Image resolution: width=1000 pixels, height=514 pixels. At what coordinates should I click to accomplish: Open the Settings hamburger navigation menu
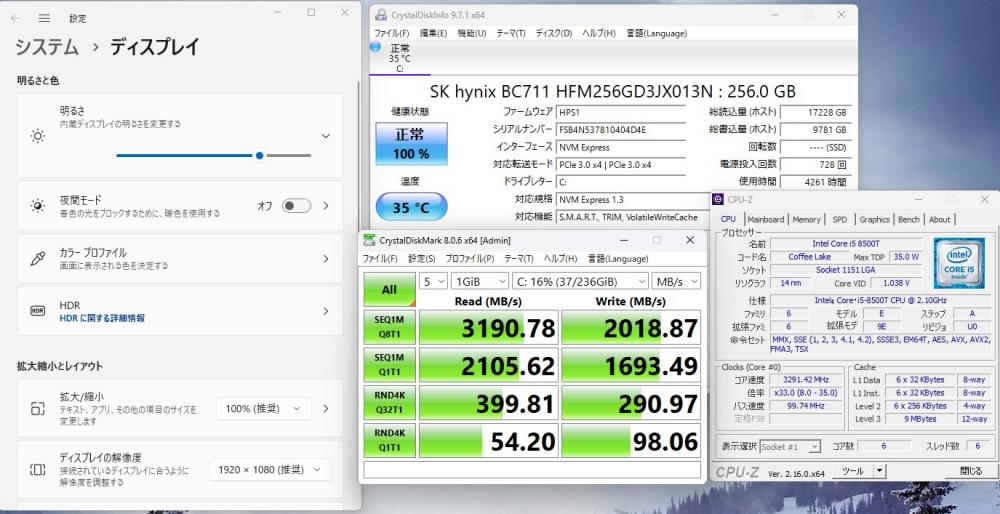44,18
